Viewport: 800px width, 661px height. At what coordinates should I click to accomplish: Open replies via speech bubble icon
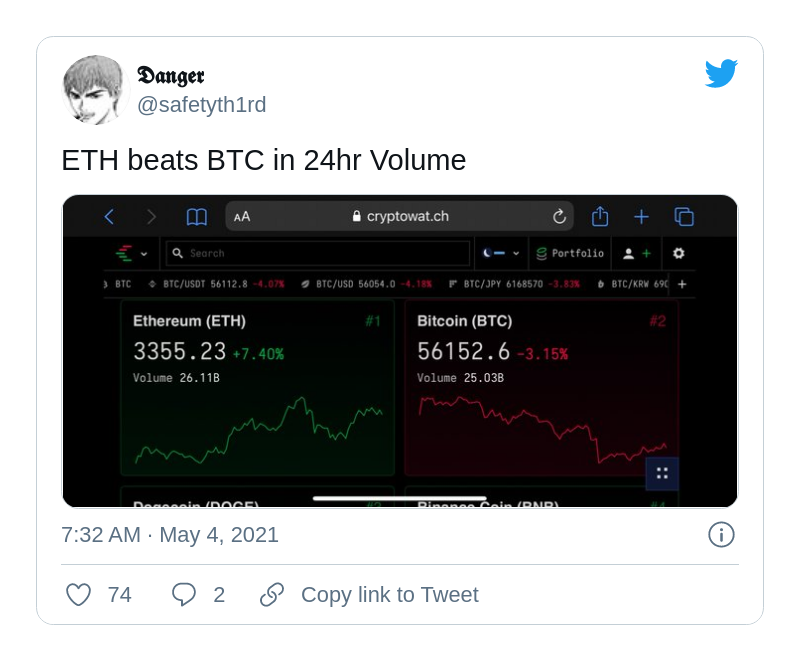pyautogui.click(x=184, y=595)
